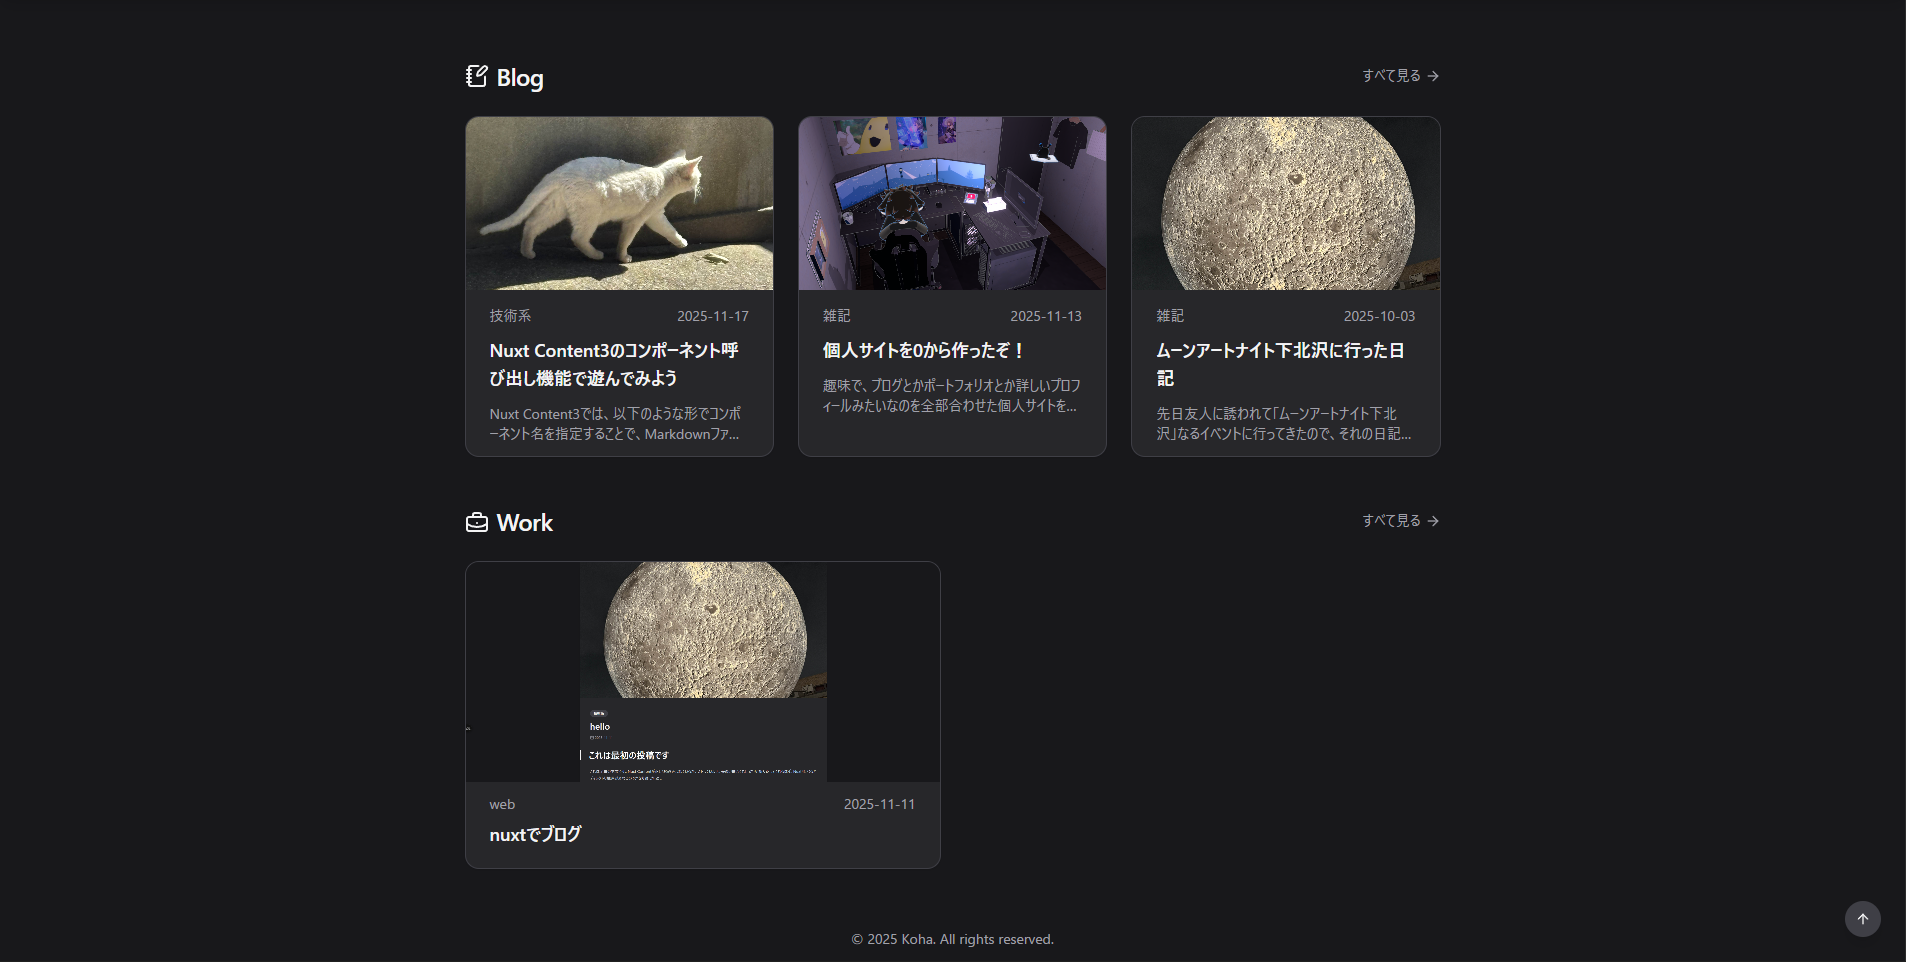This screenshot has width=1906, height=962.
Task: Click the Blog section notebook-pen icon
Action: coord(477,76)
